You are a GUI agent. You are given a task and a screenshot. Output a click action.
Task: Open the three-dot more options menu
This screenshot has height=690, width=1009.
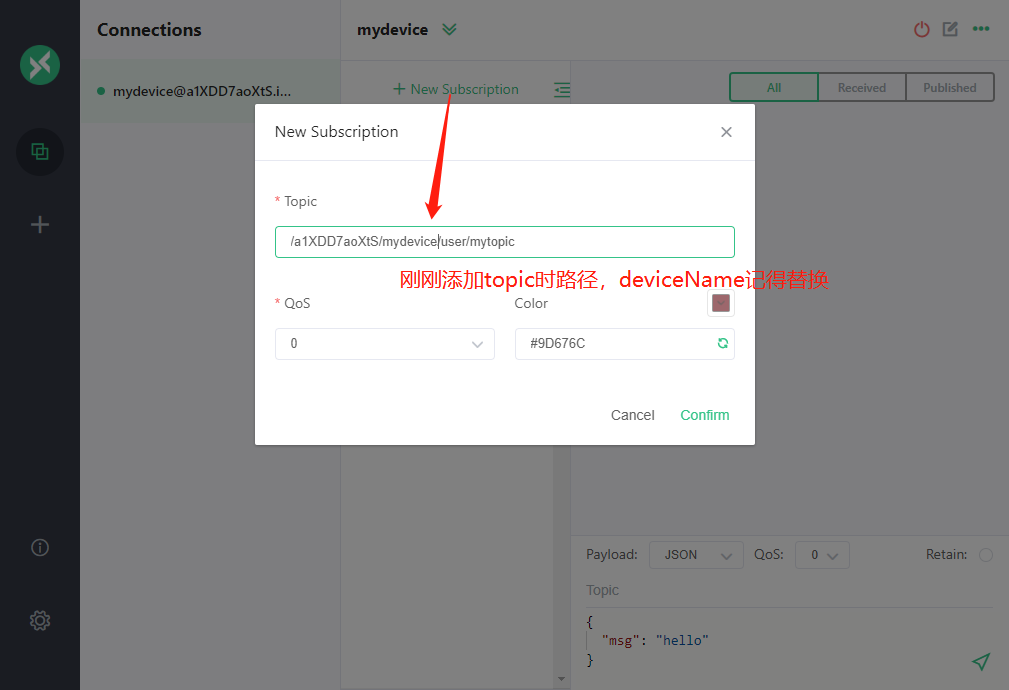(x=981, y=29)
